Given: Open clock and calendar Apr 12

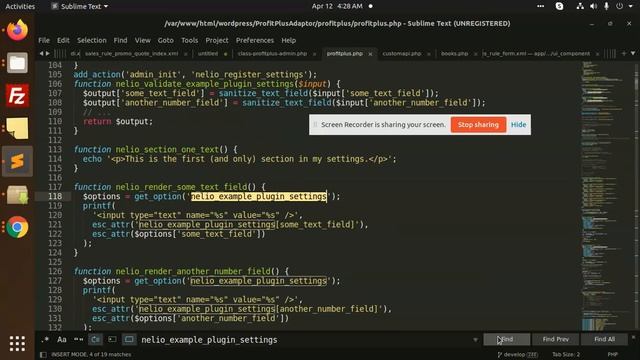Looking at the screenshot, I should pos(337,6).
